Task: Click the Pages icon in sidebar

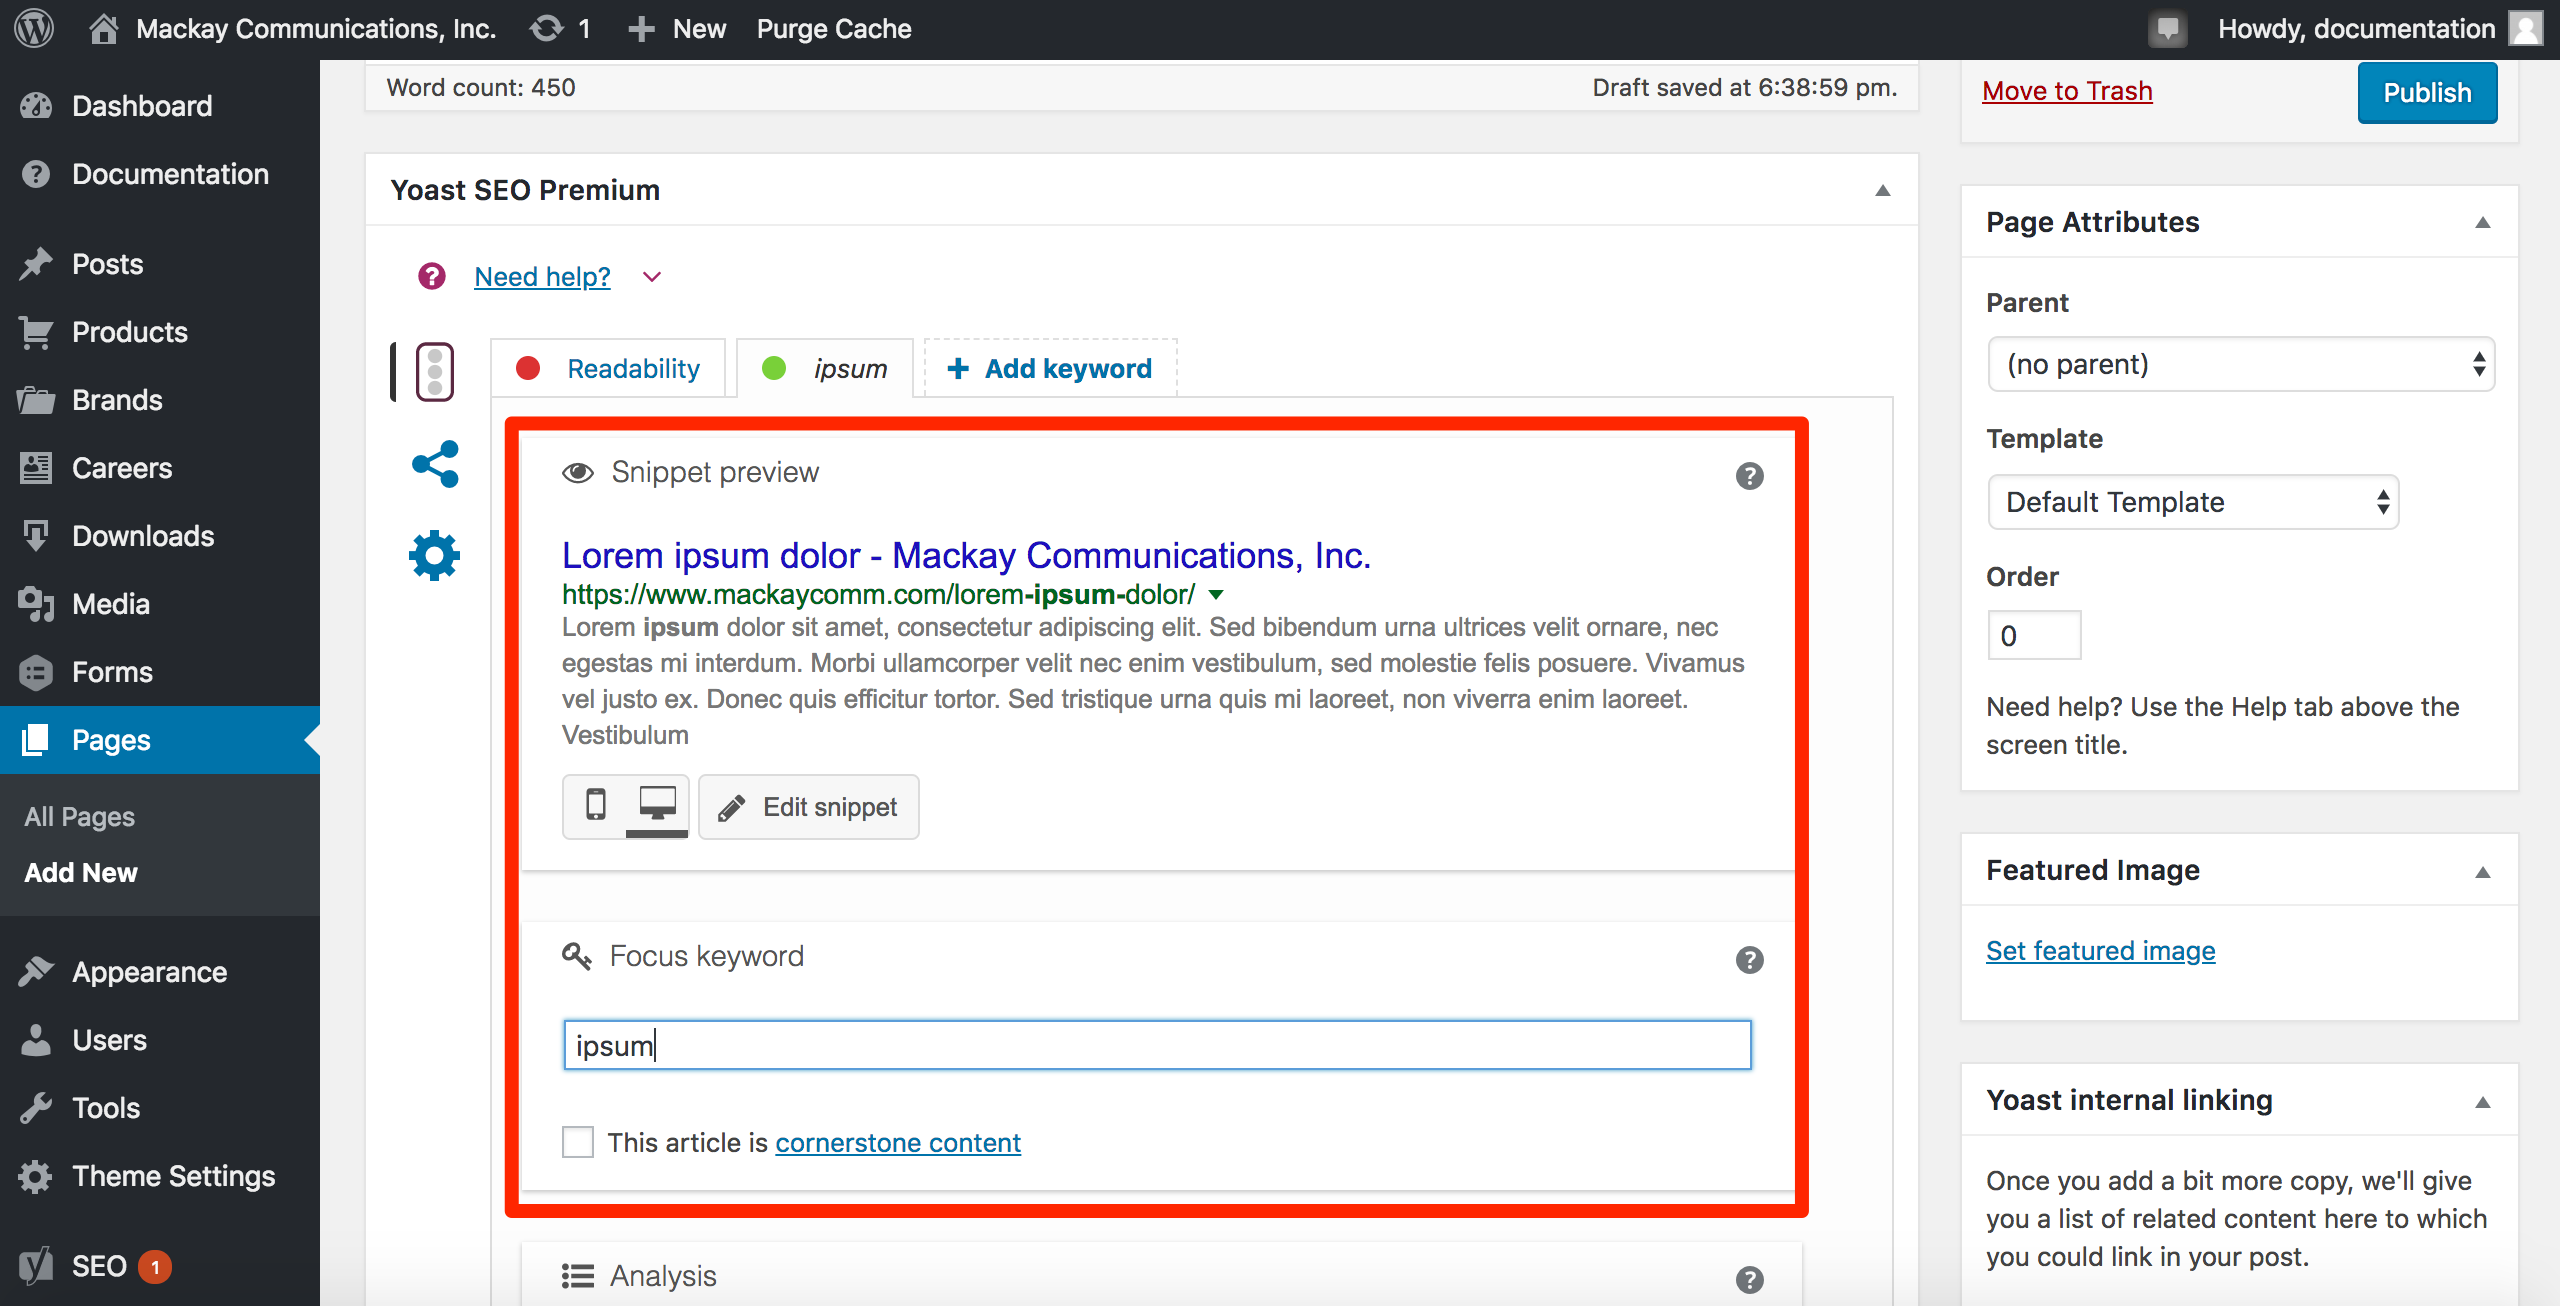Action: click(x=36, y=740)
